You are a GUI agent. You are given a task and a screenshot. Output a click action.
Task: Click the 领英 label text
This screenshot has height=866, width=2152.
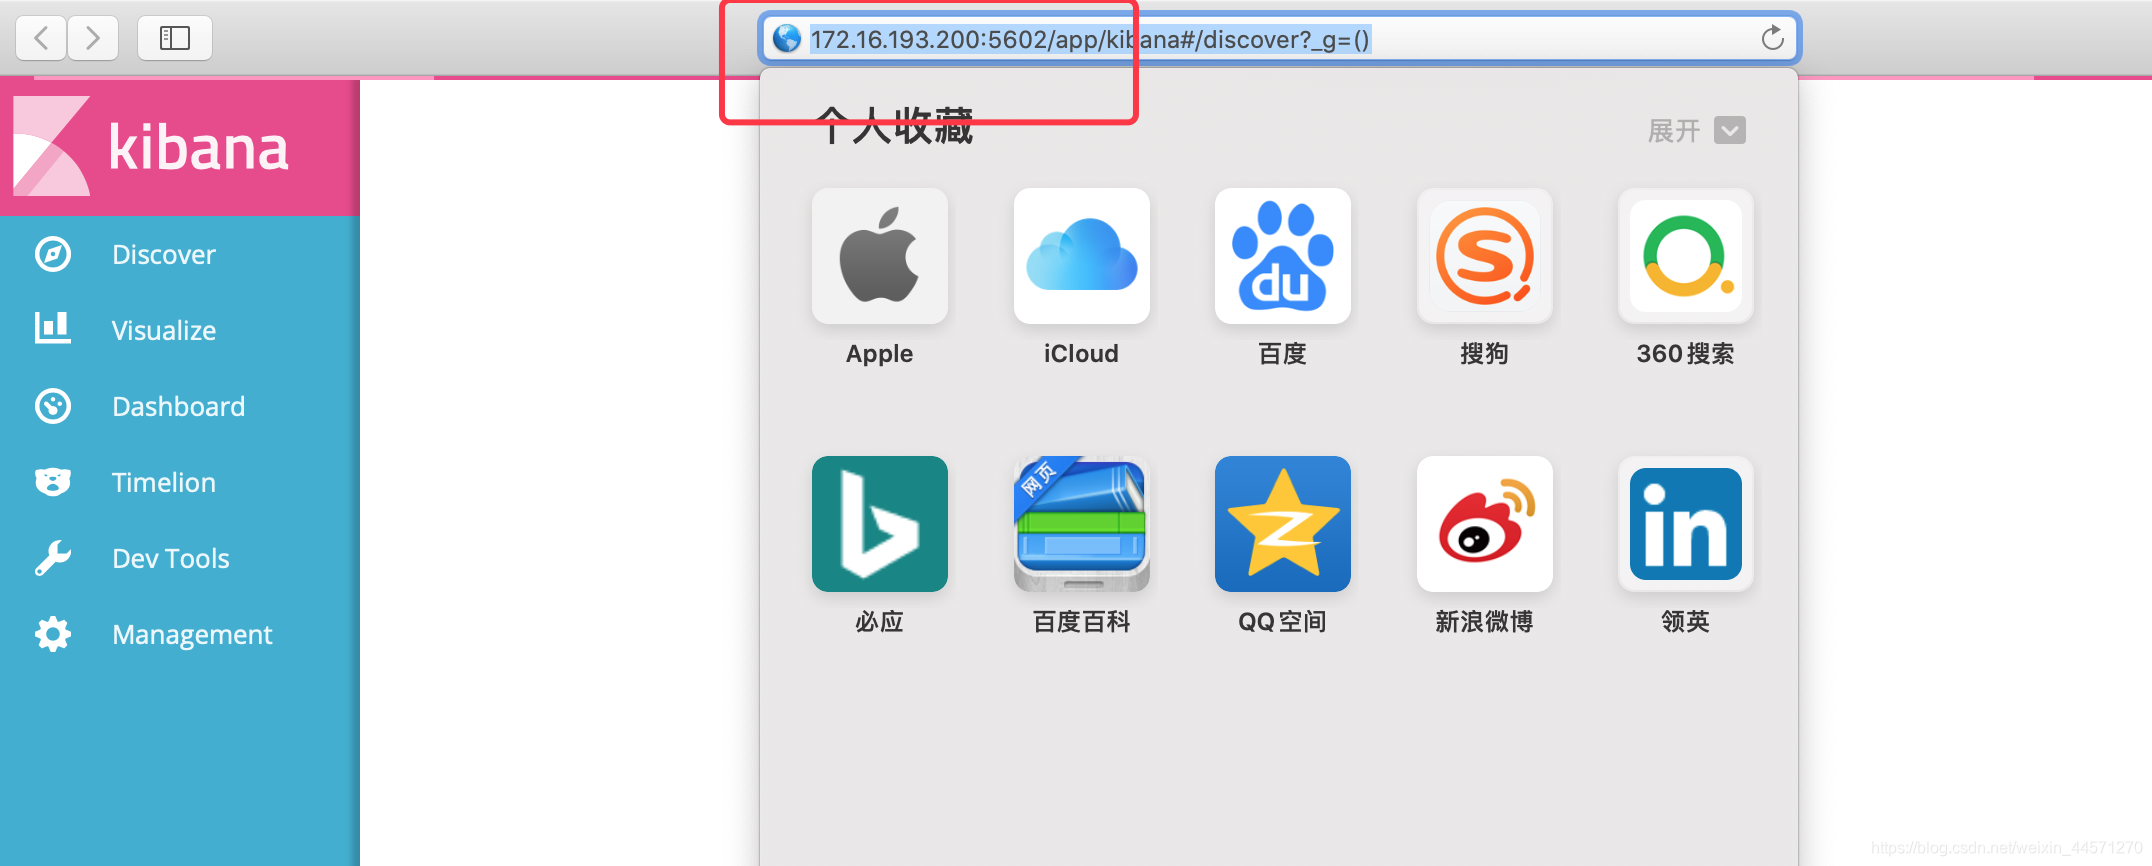tap(1686, 622)
